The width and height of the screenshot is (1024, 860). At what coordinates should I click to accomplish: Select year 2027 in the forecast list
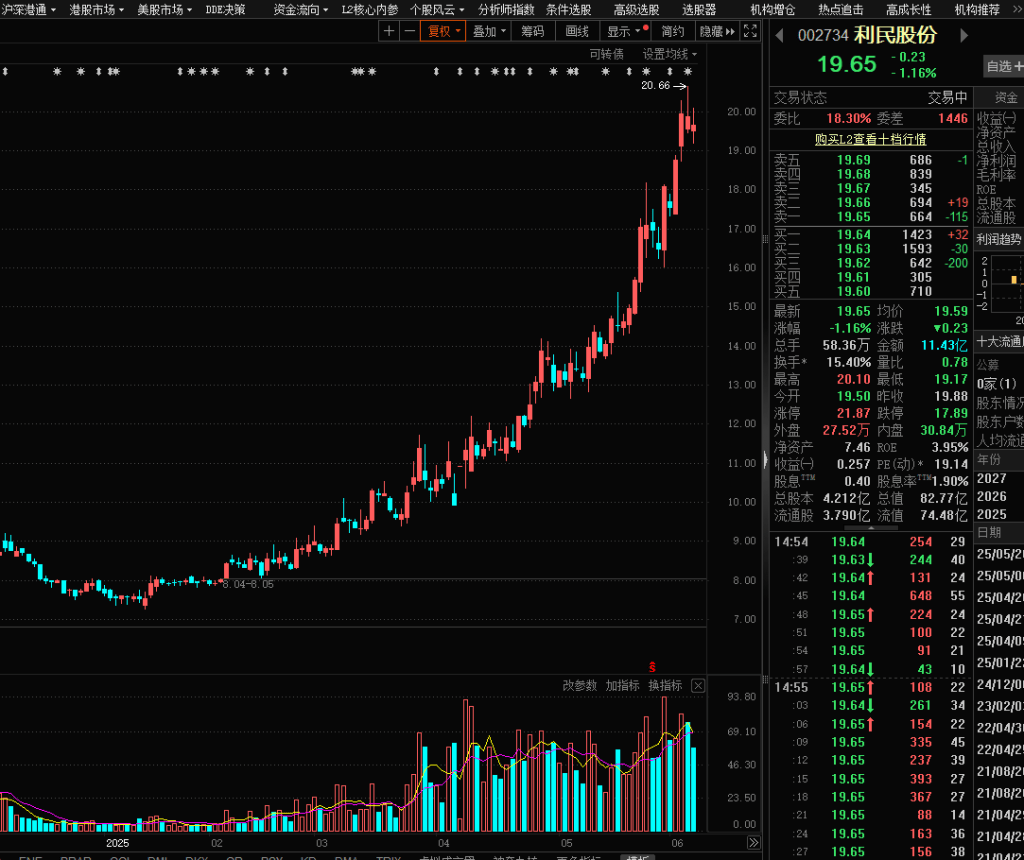[x=991, y=479]
